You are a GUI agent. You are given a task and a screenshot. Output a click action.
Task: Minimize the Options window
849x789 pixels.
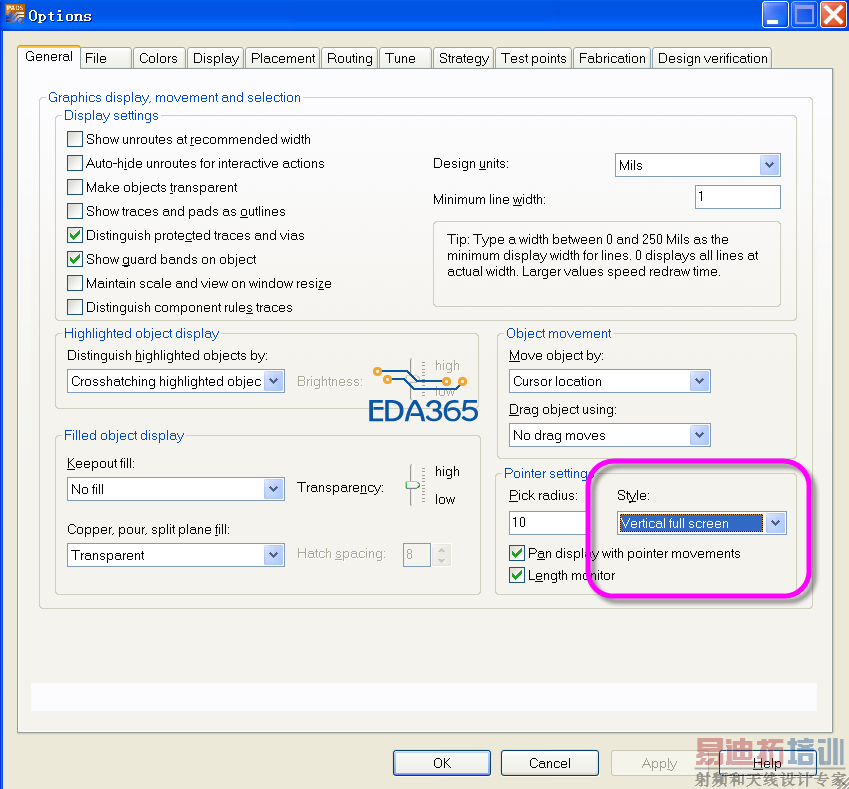[775, 15]
